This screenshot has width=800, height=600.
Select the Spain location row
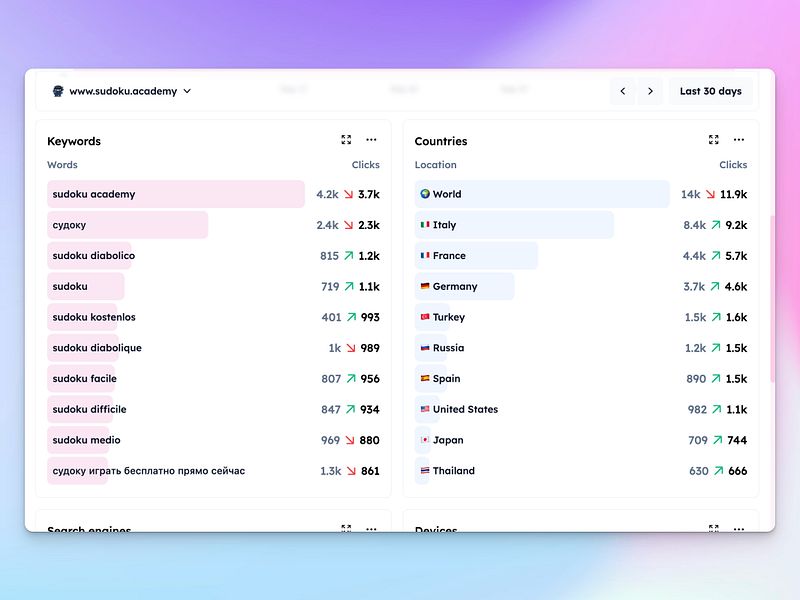coord(581,379)
